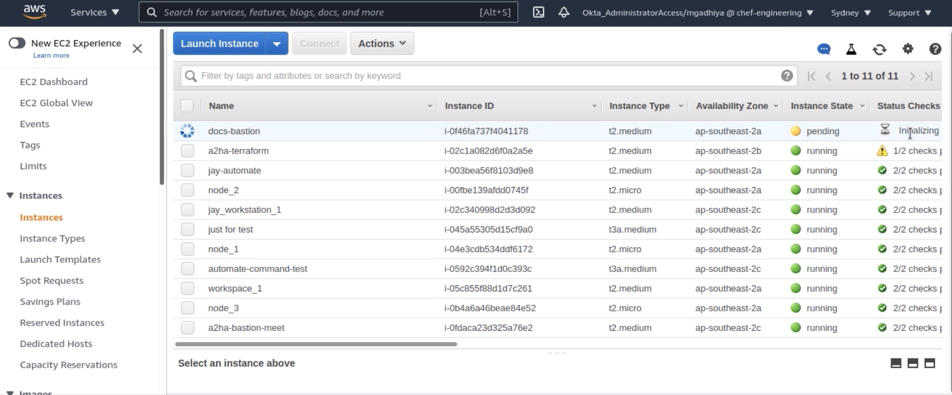
Task: Toggle the New EC2 Experience switch
Action: (17, 43)
